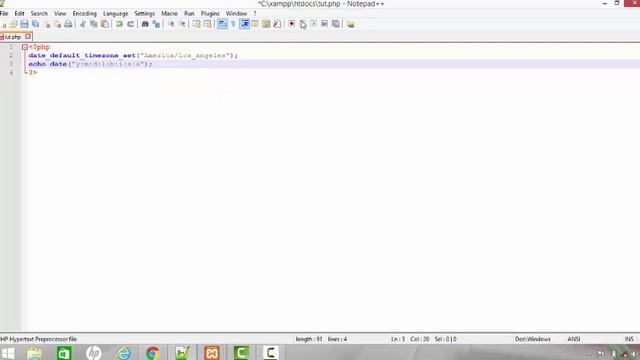Viewport: 640px width, 360px height.
Task: Toggle the indent guide toolbar button
Action: click(244, 24)
